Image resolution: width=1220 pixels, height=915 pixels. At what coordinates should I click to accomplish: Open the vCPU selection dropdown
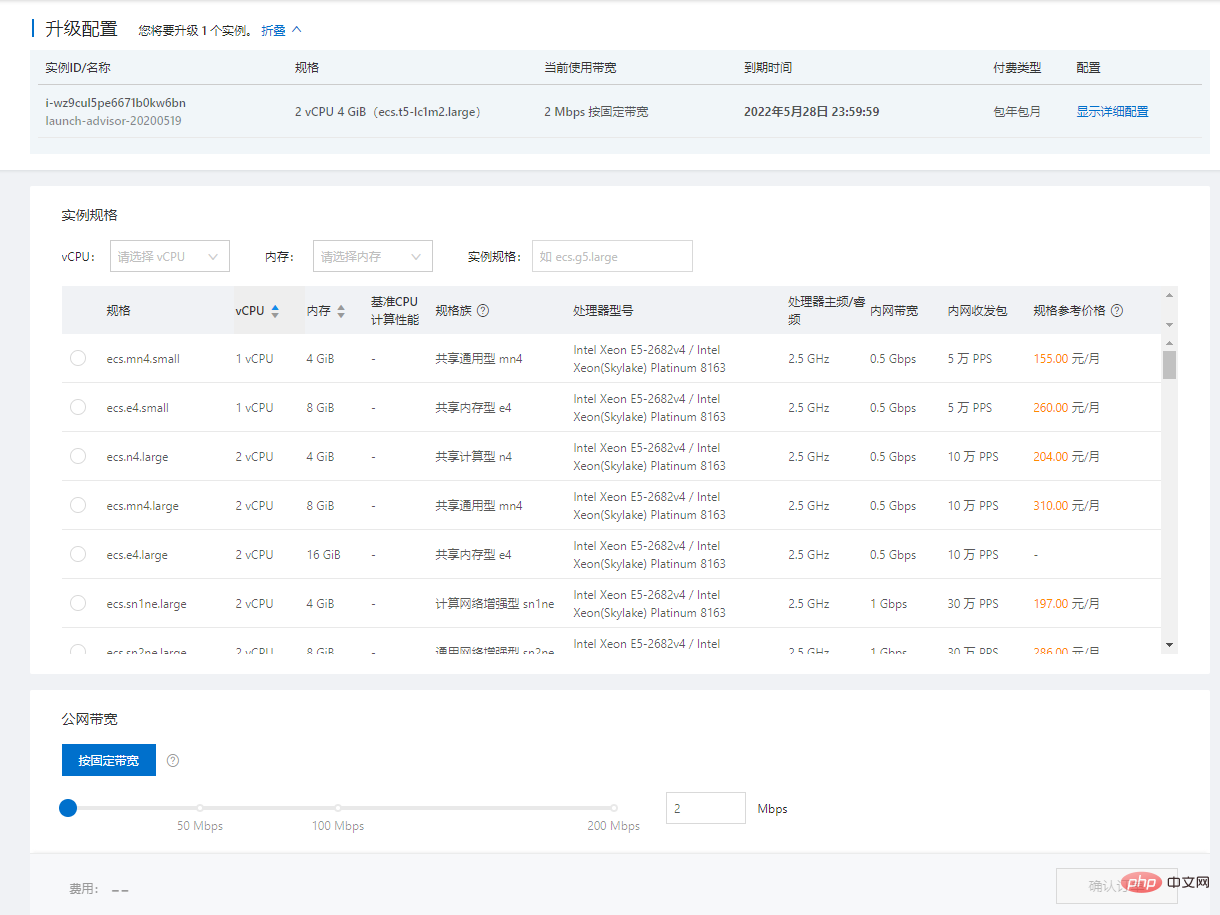(170, 256)
